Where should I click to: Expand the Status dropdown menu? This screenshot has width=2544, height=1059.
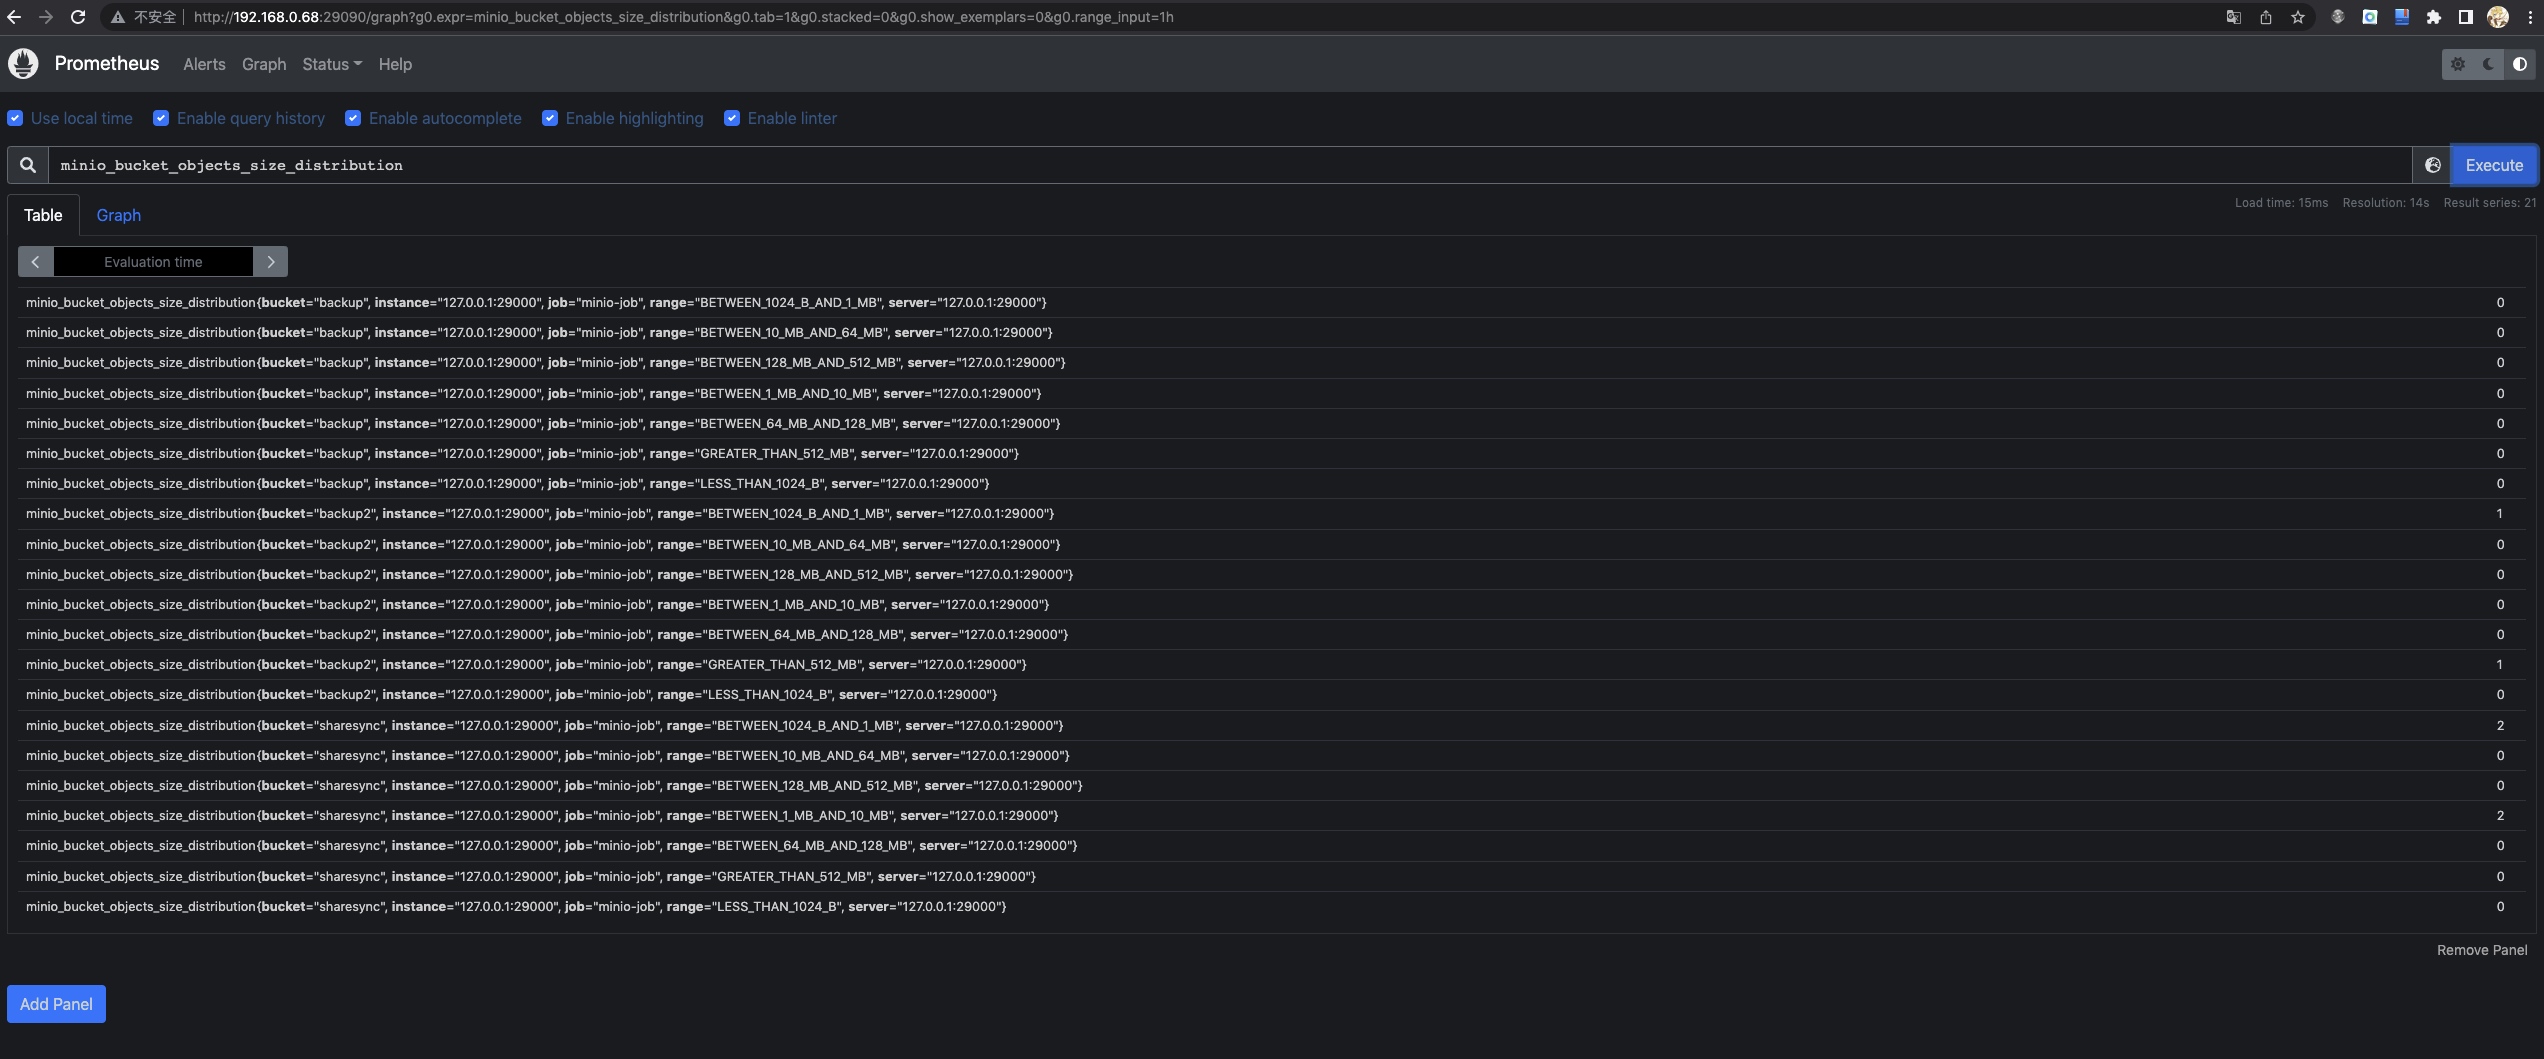click(332, 64)
